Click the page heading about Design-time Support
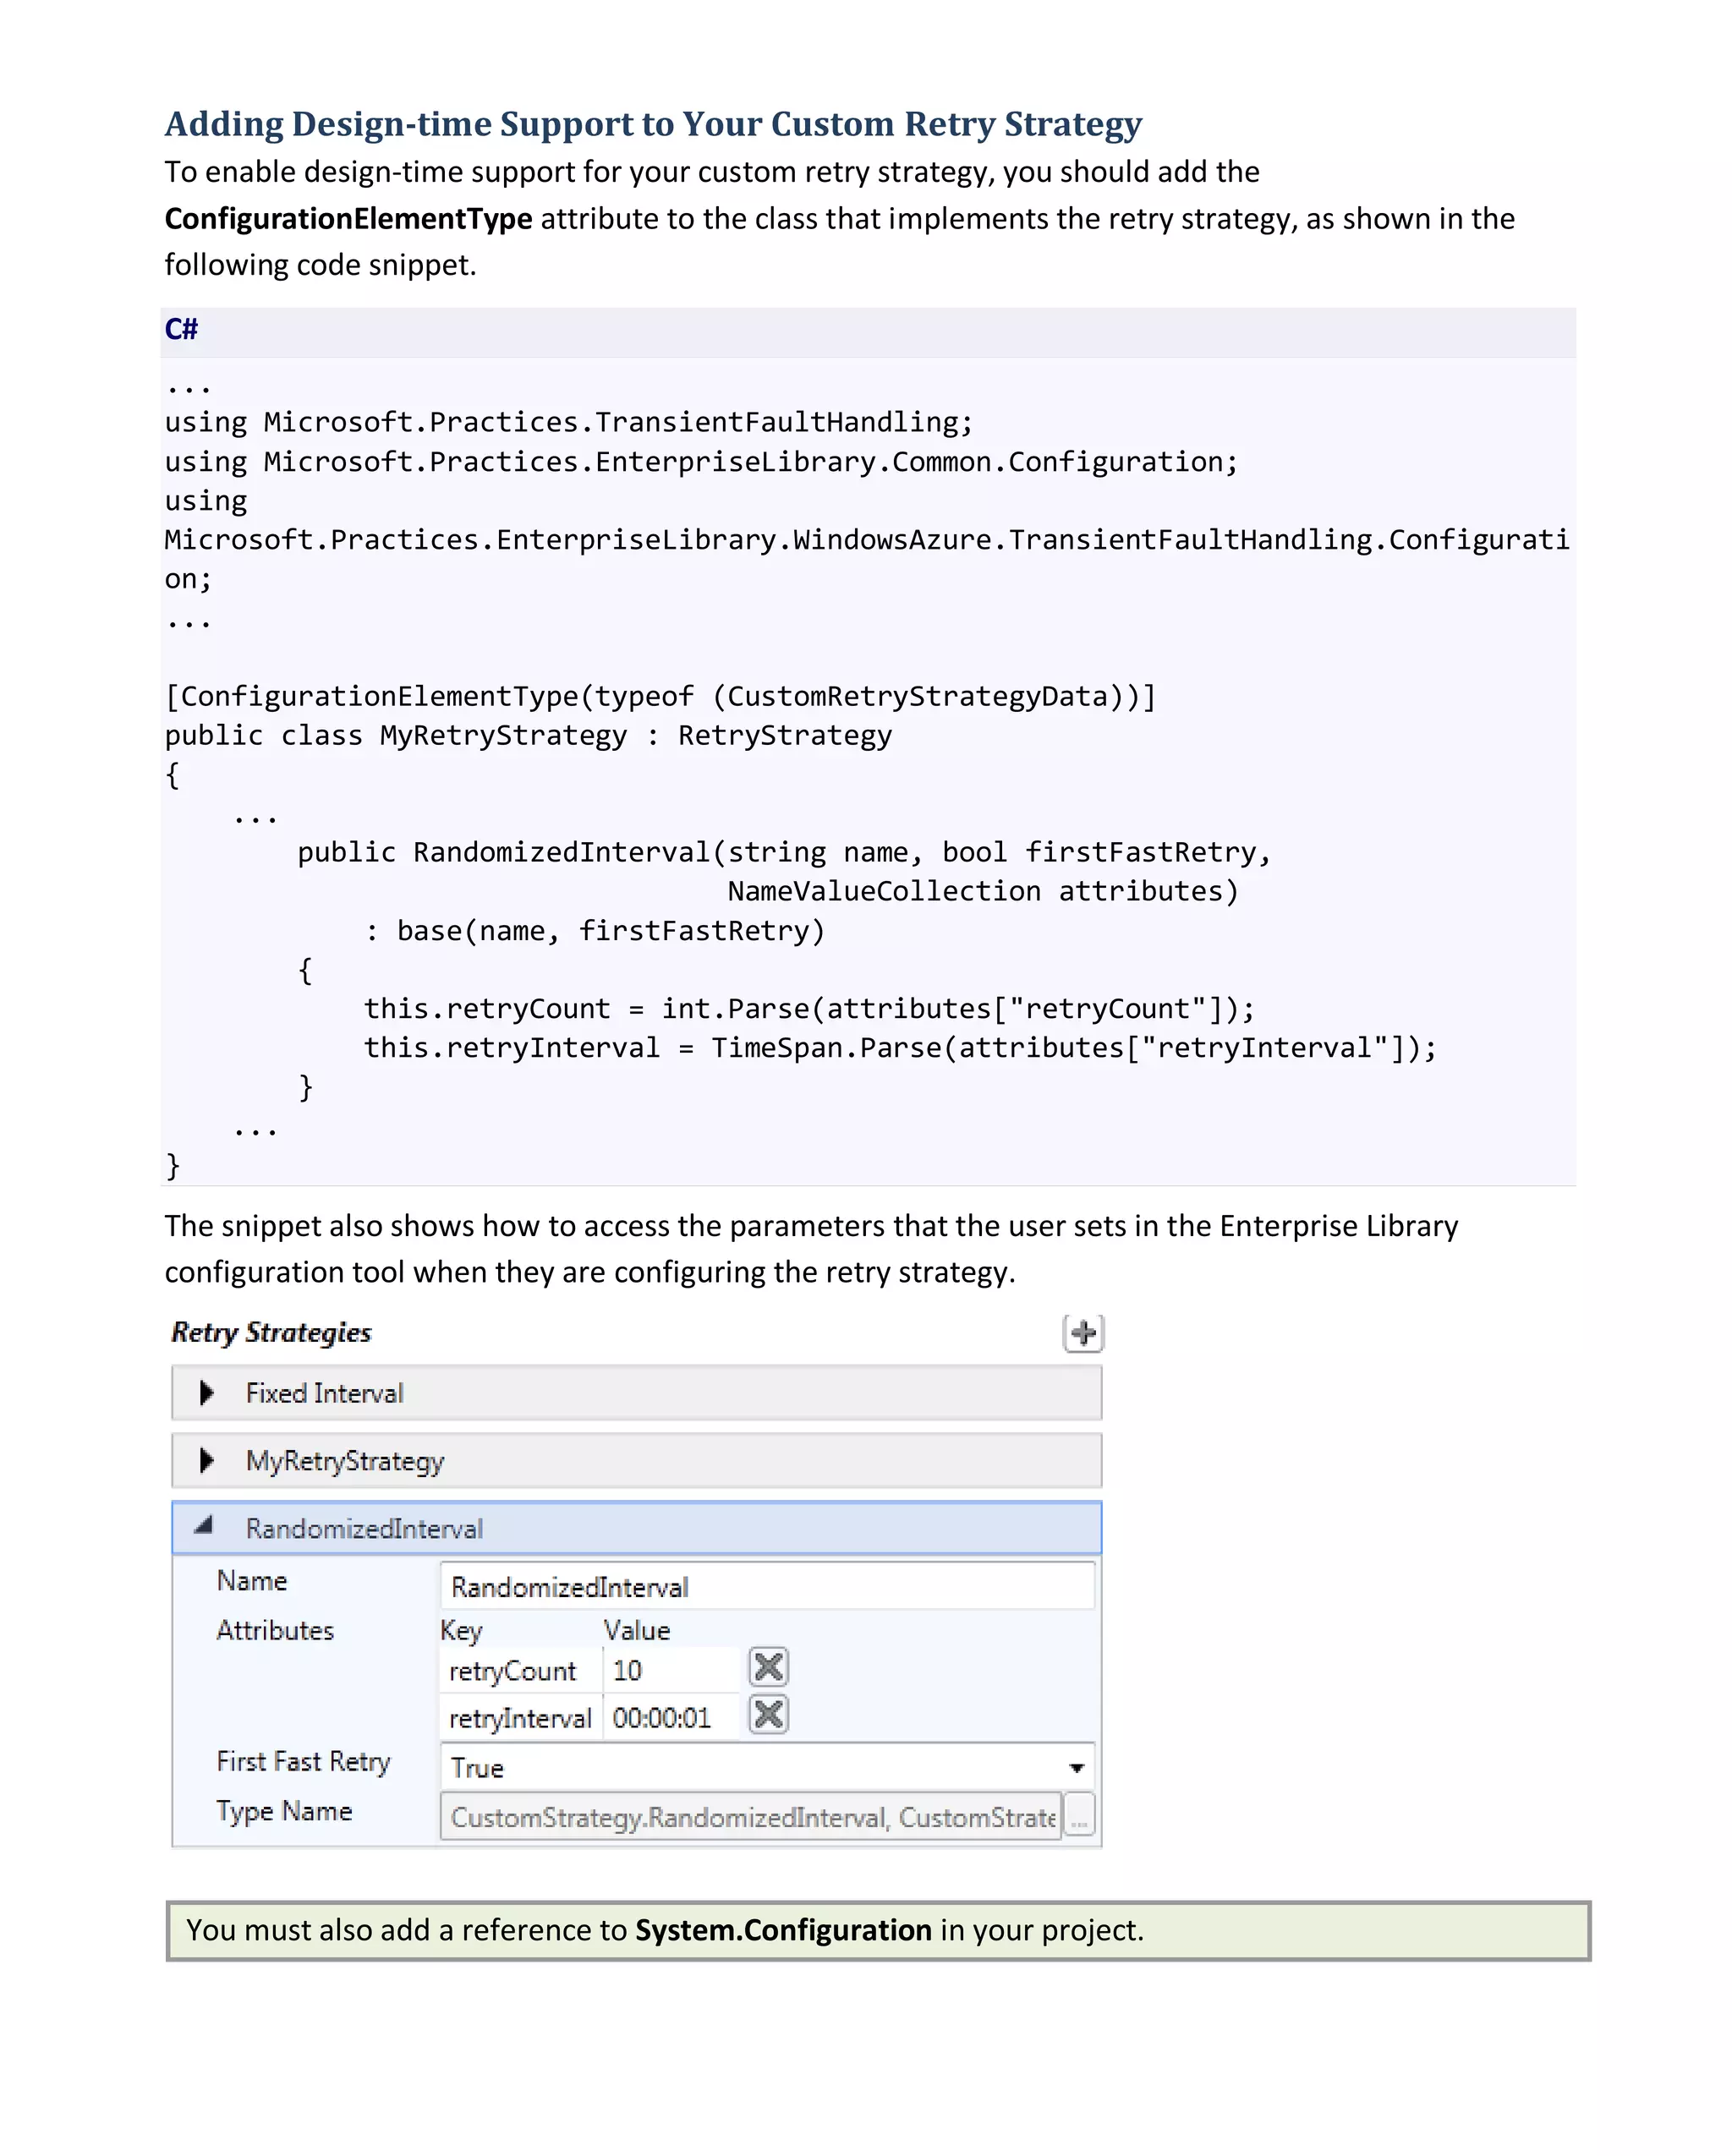 (653, 124)
